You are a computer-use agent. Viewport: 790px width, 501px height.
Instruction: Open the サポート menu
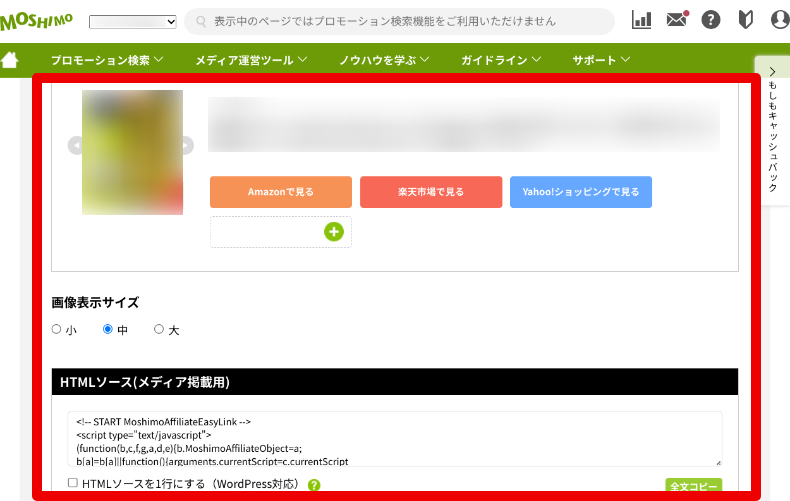coord(601,60)
